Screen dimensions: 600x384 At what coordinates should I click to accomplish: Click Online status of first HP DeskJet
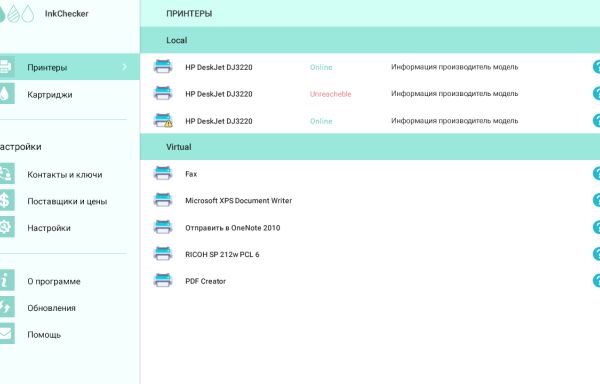(x=321, y=67)
